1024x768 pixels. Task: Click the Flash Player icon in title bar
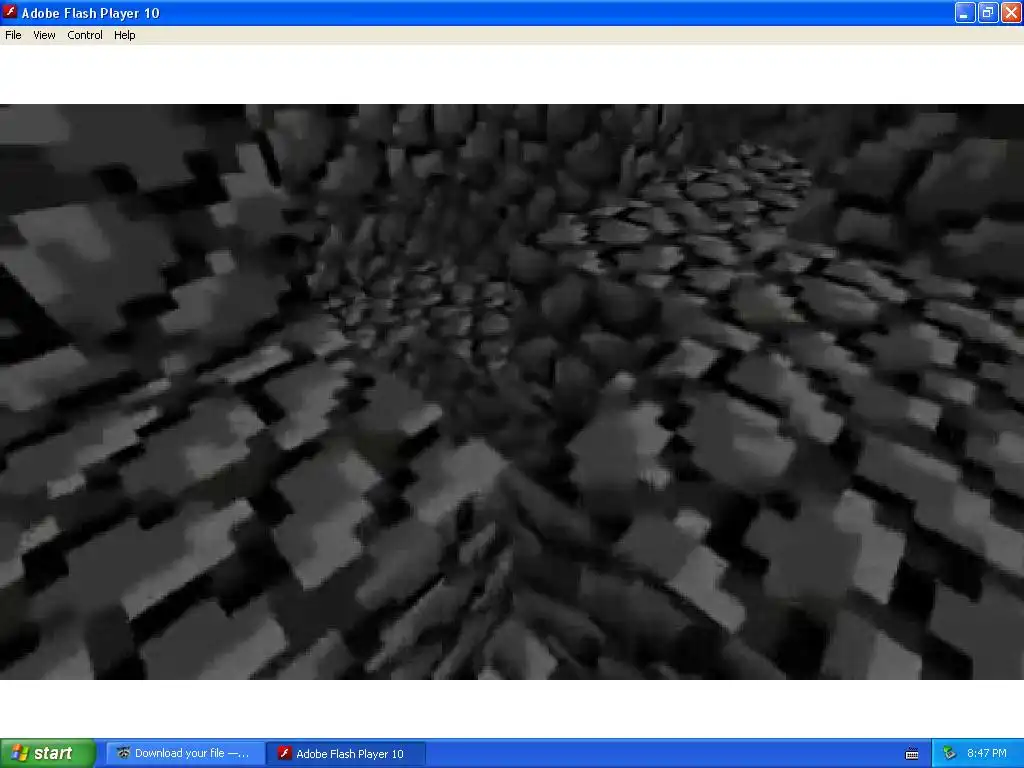[10, 12]
